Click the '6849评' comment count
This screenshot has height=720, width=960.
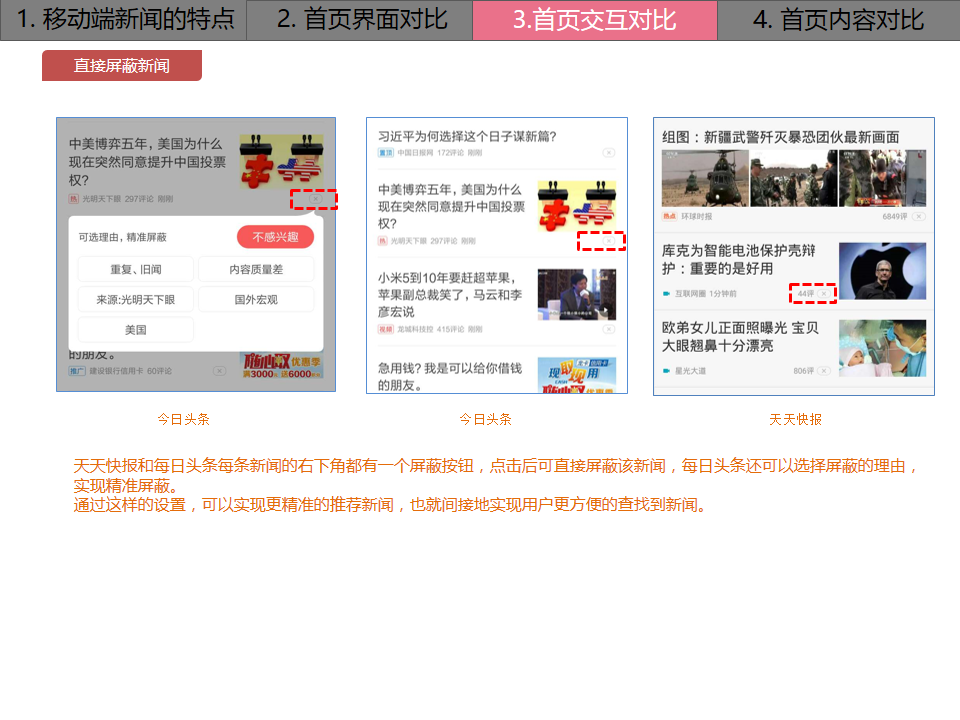(x=895, y=216)
